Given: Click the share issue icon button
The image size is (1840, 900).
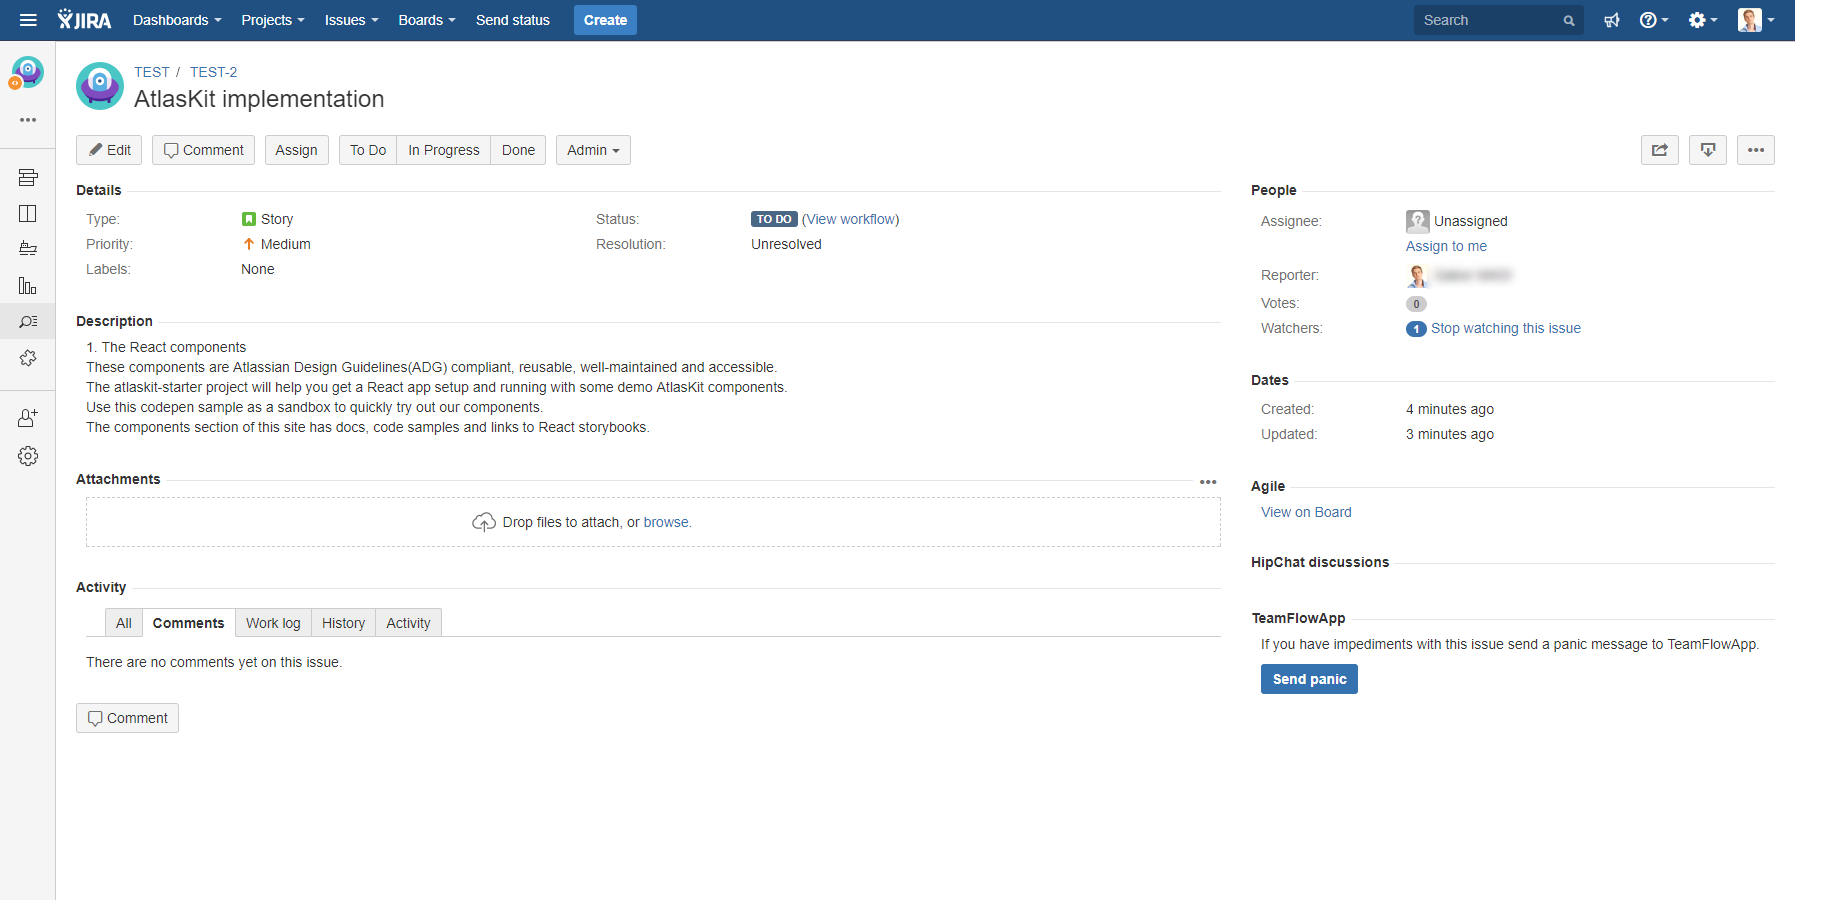Looking at the screenshot, I should click(1660, 150).
